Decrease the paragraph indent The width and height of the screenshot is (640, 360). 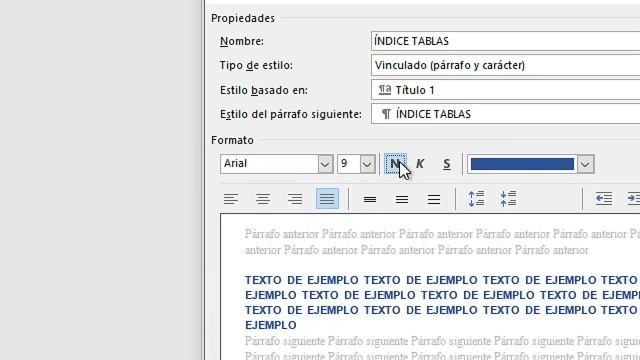tap(604, 199)
